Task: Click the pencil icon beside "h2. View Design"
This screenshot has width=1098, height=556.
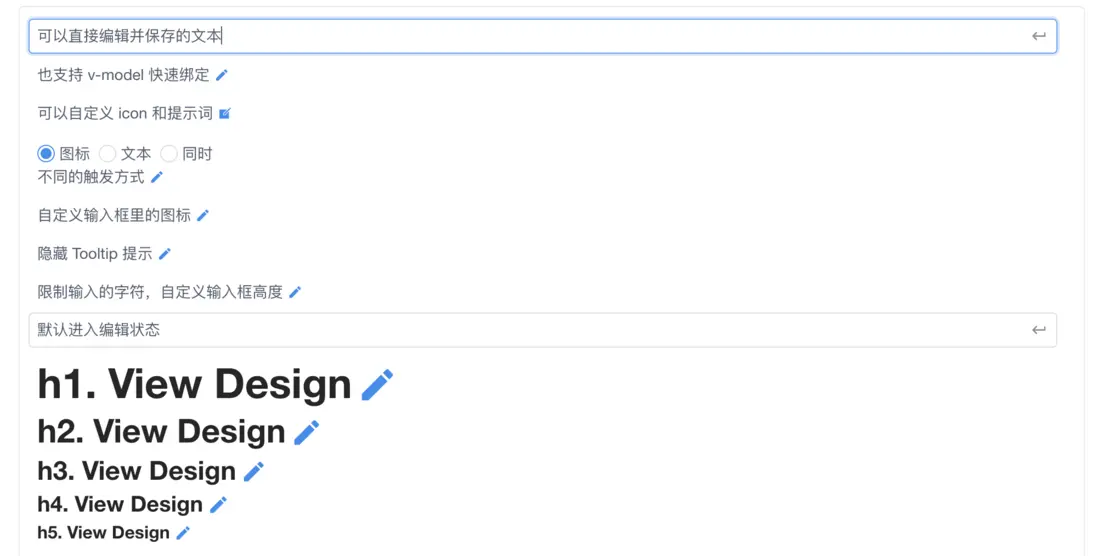Action: tap(307, 432)
